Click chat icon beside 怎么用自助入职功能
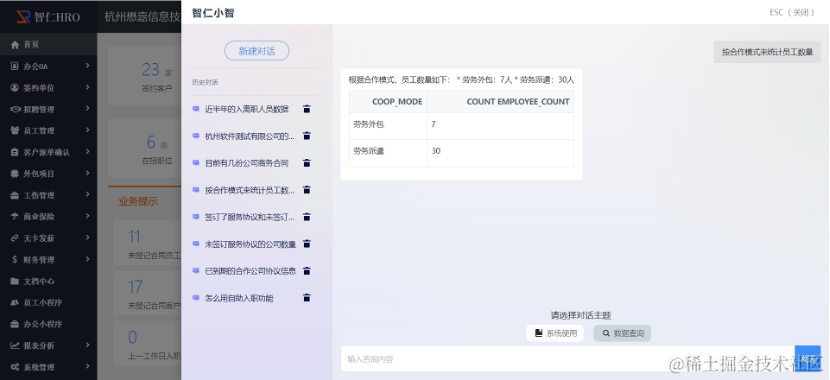Screen dimensions: 830x380 [x=196, y=298]
